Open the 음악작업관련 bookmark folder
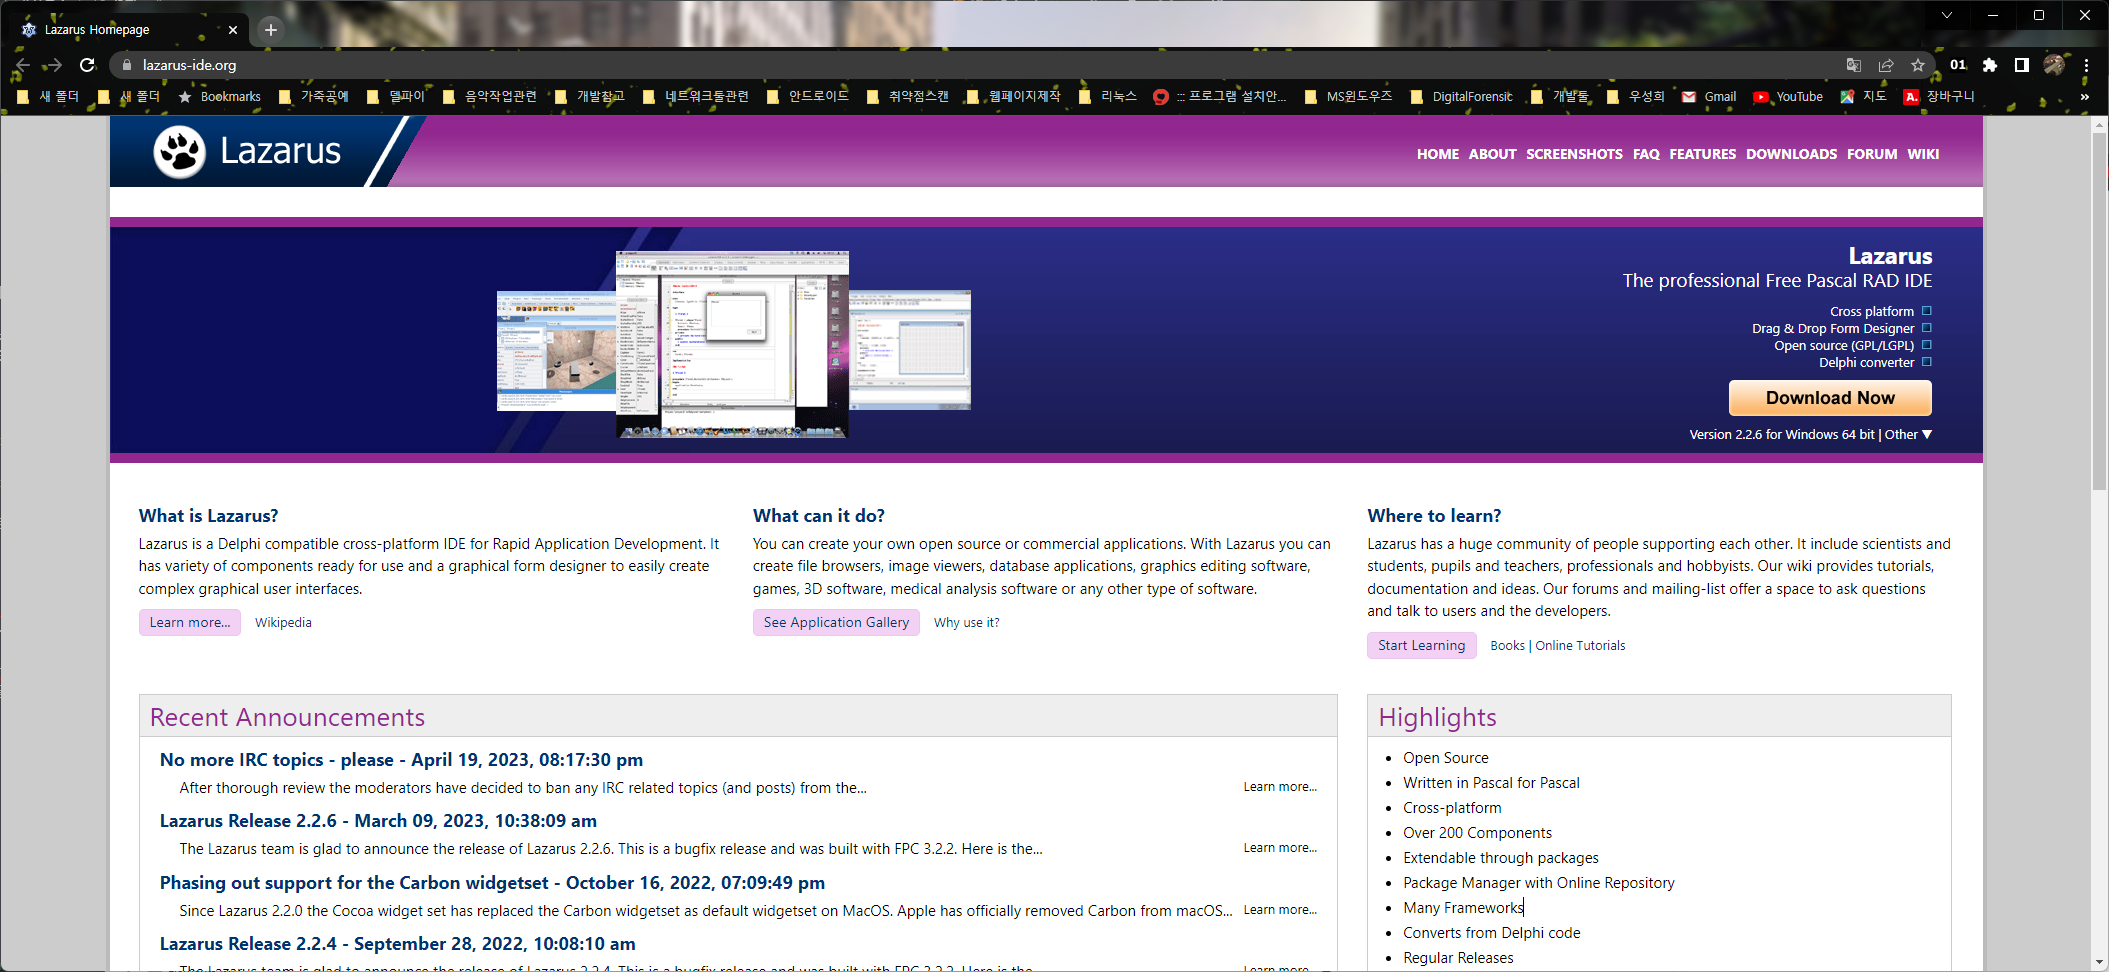Screen dimensions: 2109x972 (490, 97)
